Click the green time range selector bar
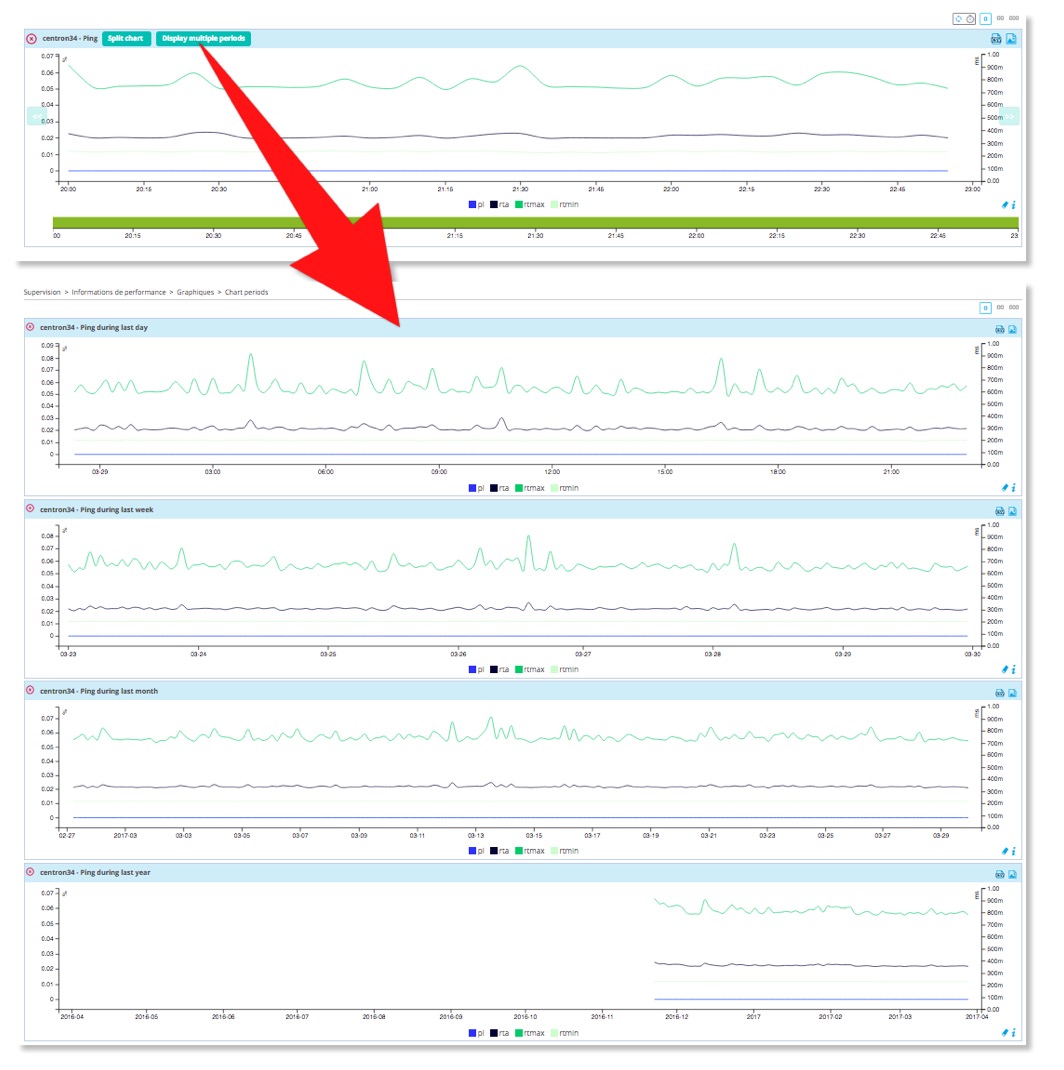 pyautogui.click(x=535, y=222)
